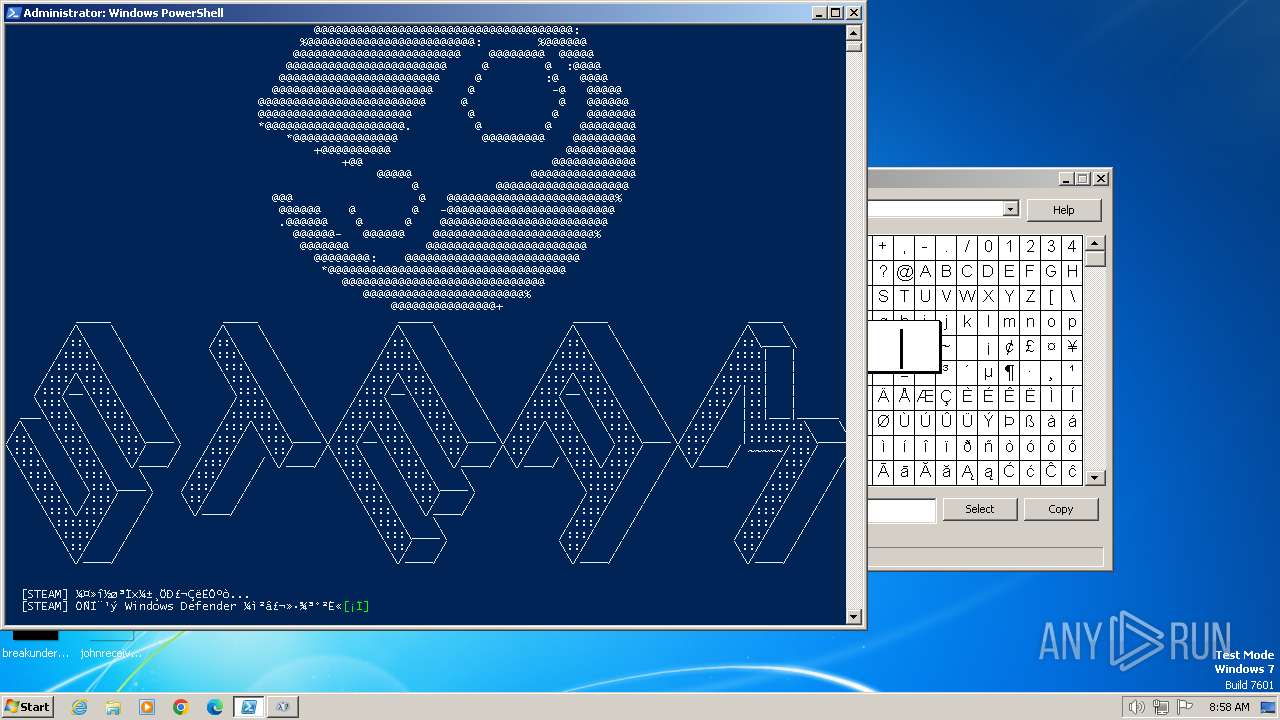Open the Windows Start menu
The width and height of the screenshot is (1280, 720).
pos(27,706)
